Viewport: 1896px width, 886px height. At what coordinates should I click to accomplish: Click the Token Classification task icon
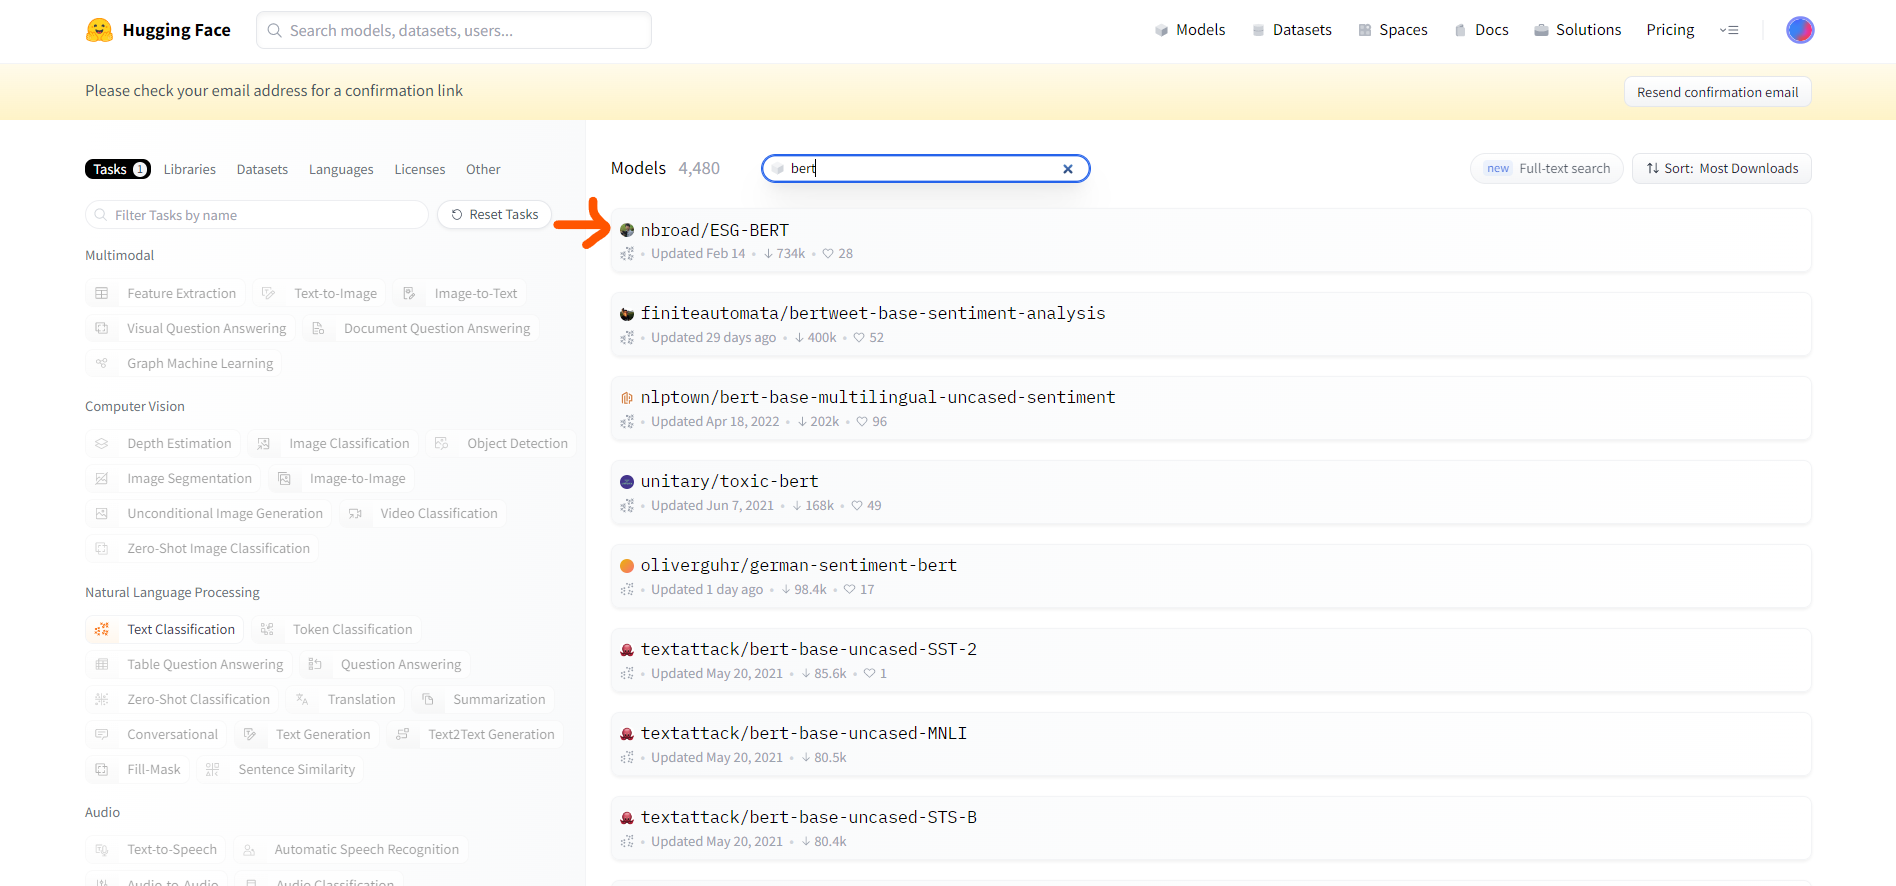click(x=267, y=629)
